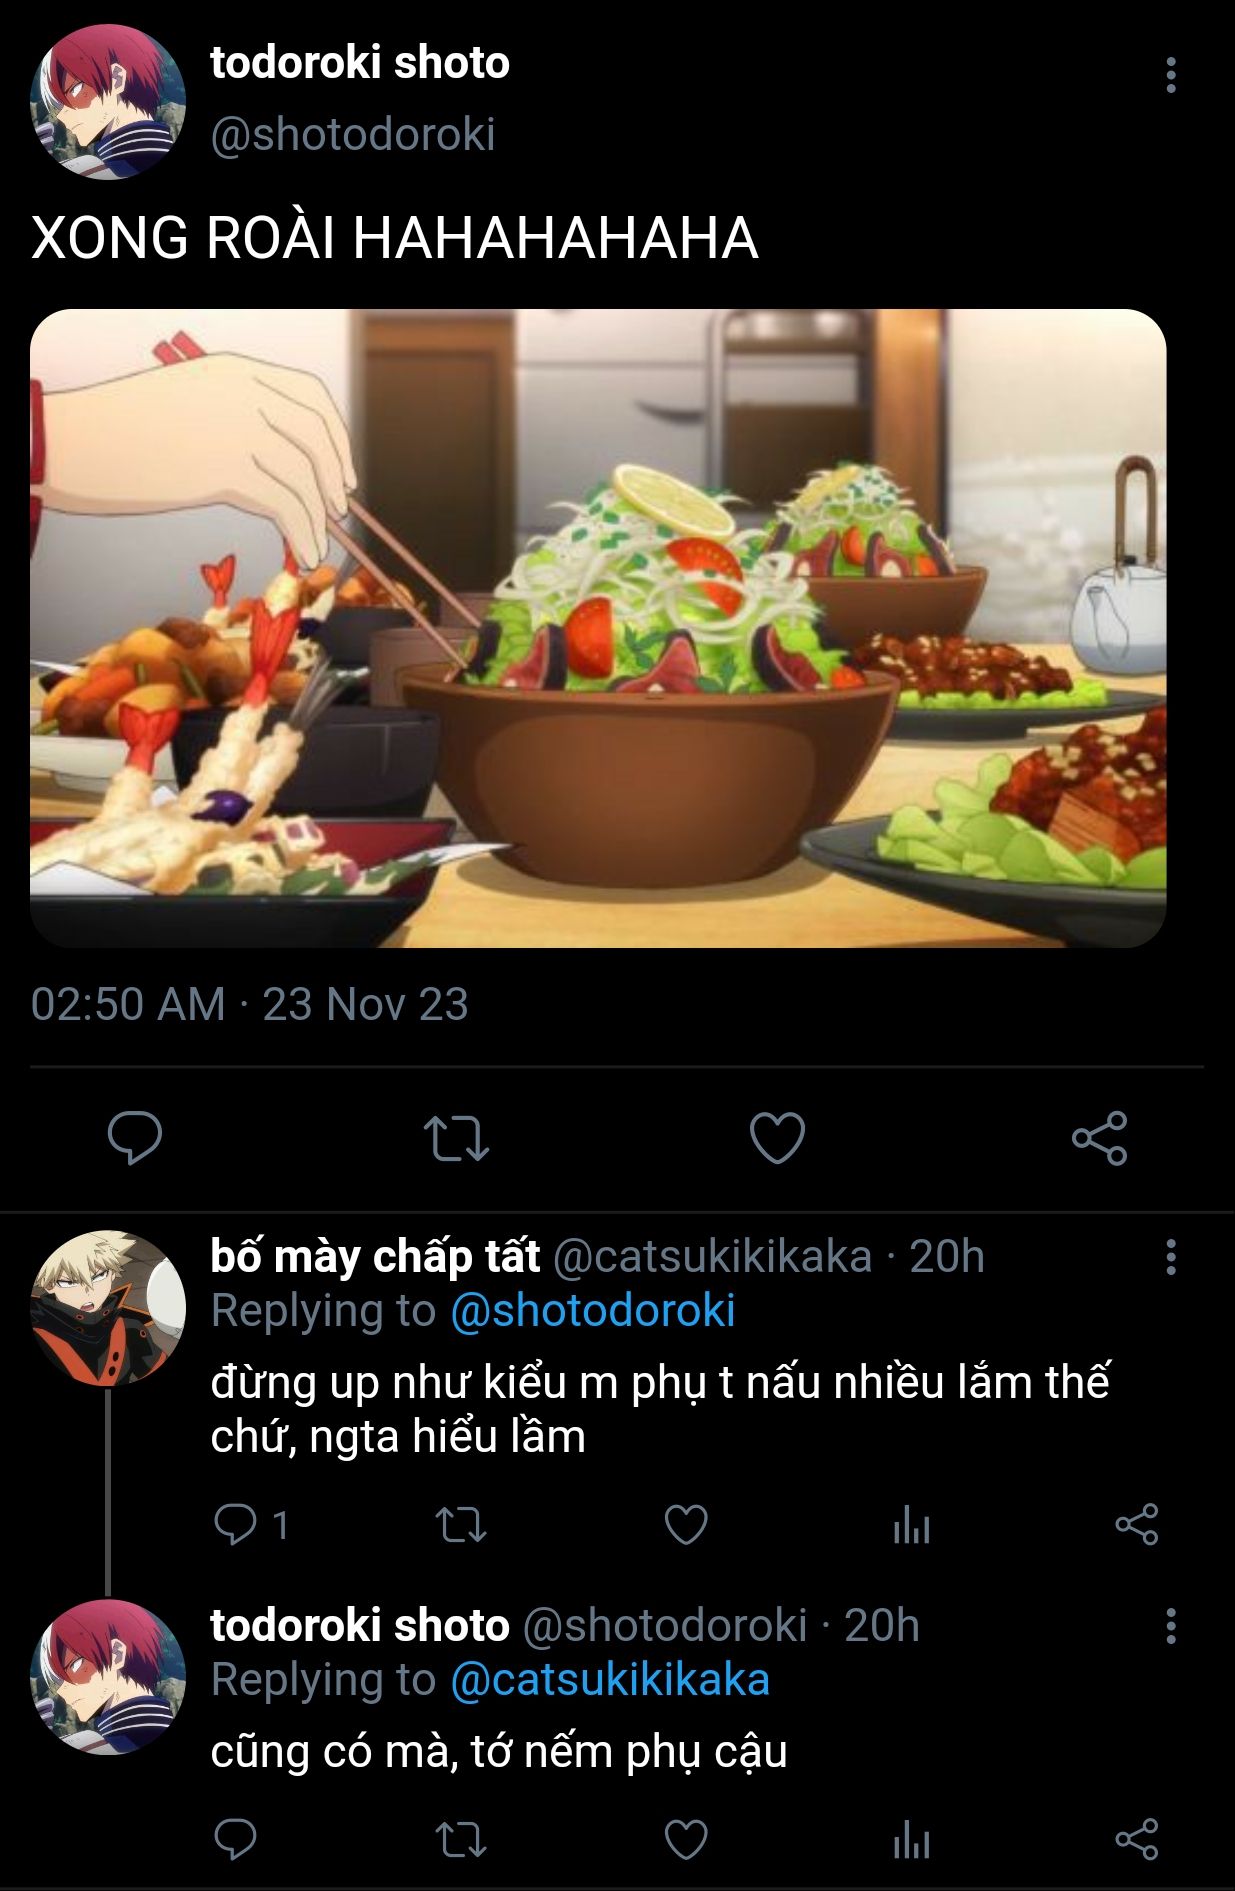Open the food photo in the tweet
Viewport: 1235px width, 1891px height.
[598, 628]
